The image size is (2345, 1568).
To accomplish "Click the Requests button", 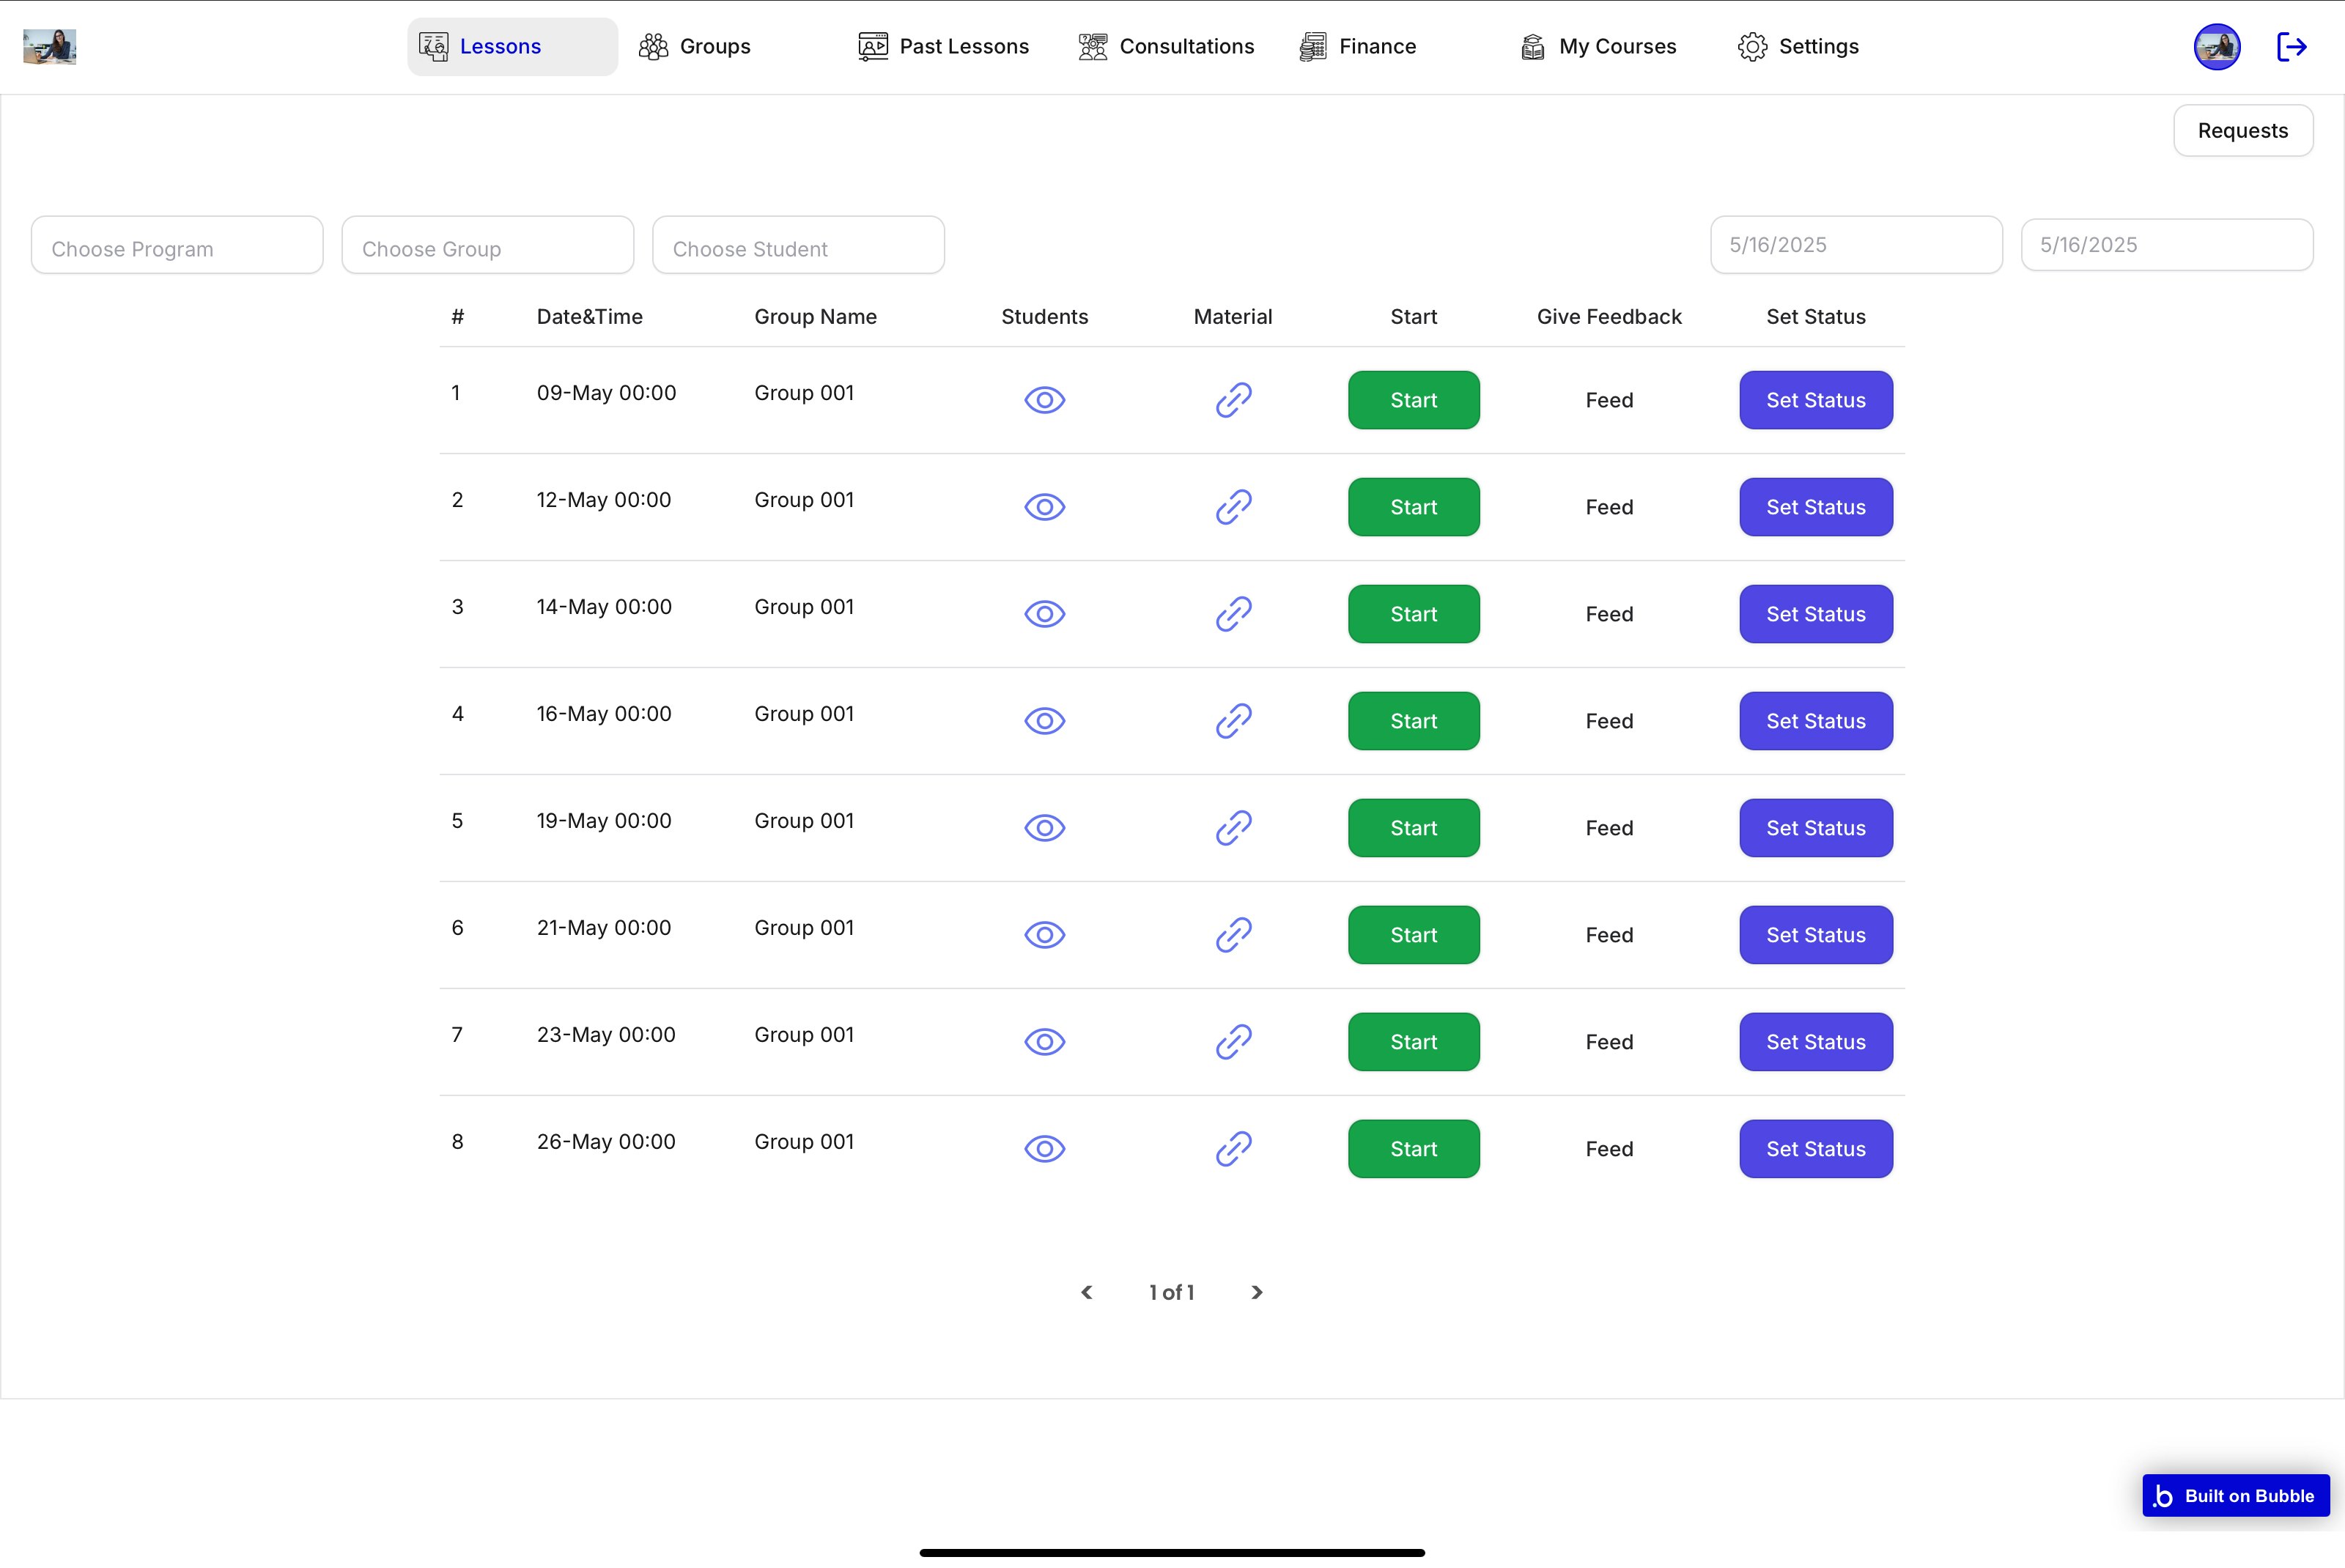I will pos(2242,131).
